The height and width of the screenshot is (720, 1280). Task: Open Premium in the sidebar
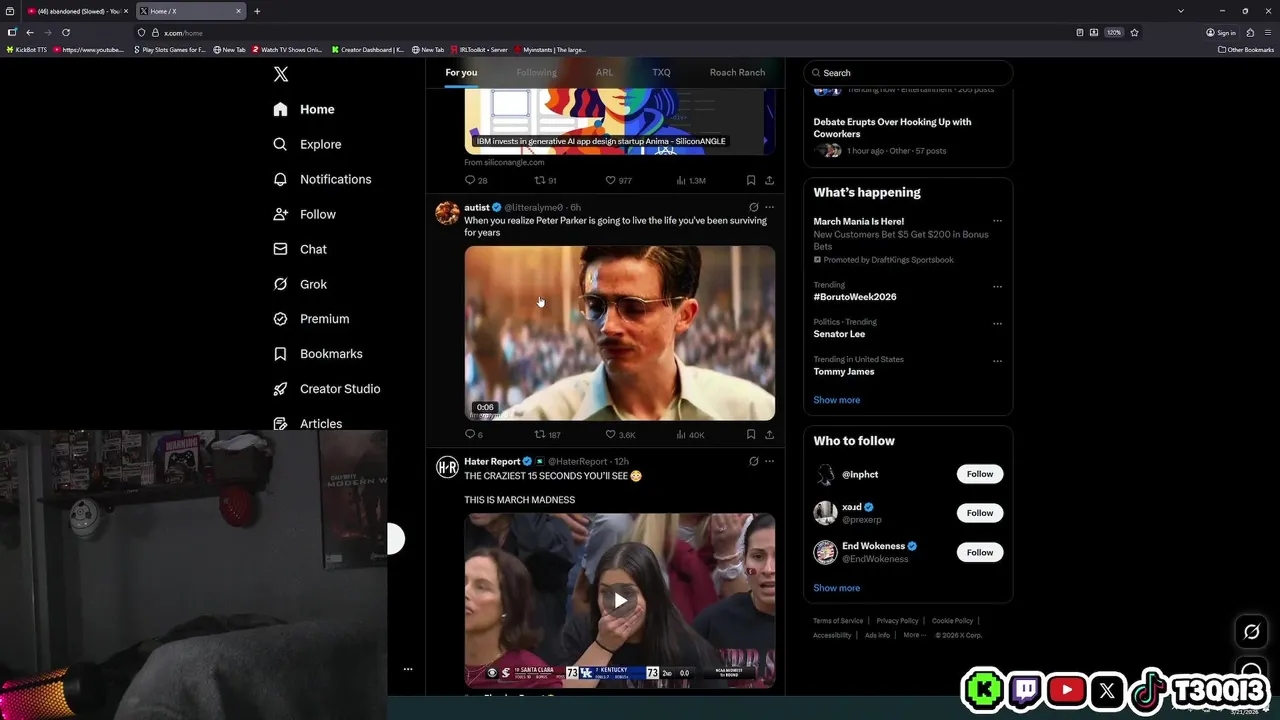[x=311, y=319]
